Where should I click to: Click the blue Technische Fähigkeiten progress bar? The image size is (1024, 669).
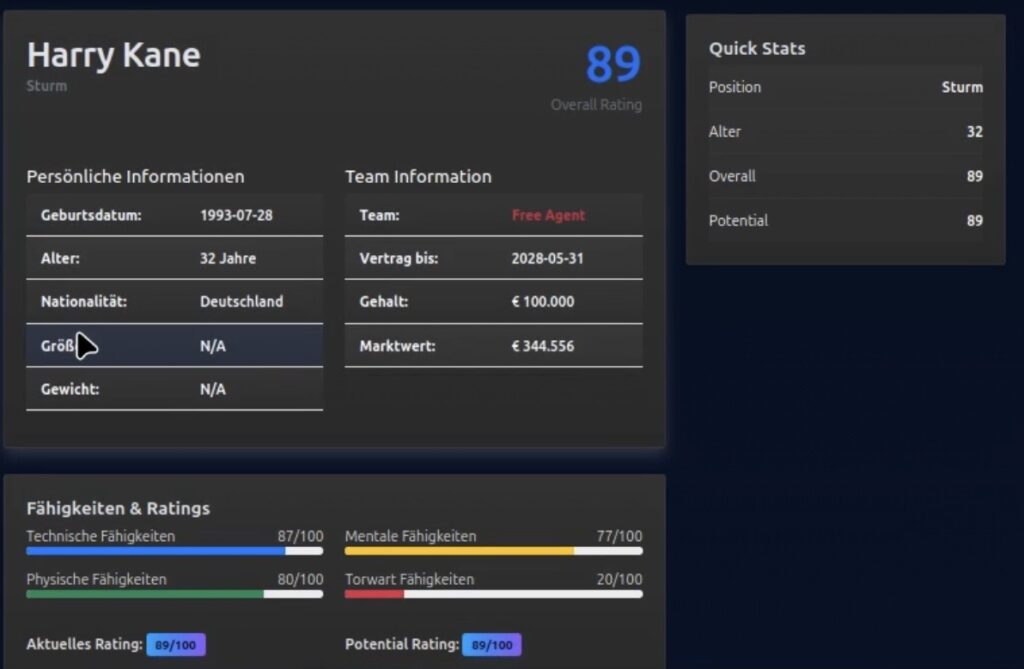click(x=174, y=550)
